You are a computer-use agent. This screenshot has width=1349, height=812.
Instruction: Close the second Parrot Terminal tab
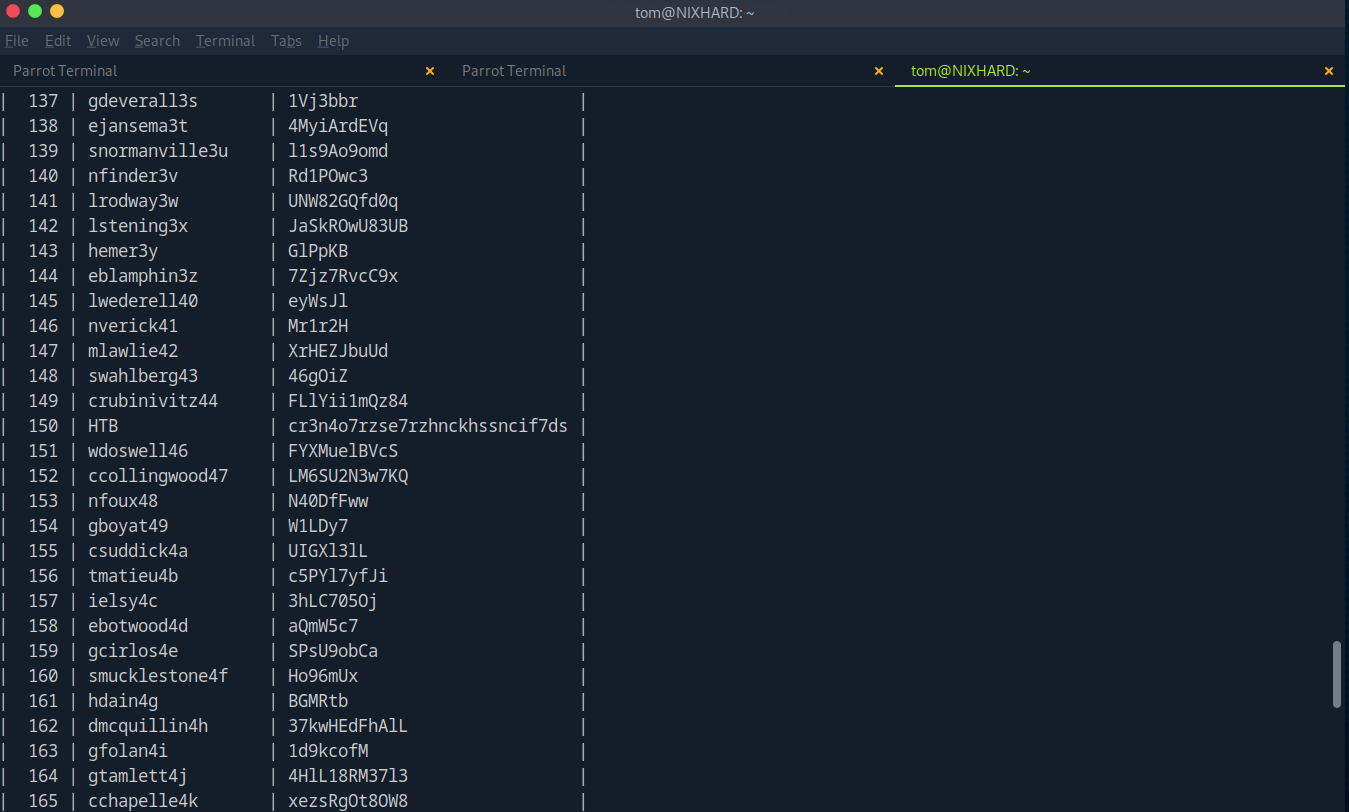click(x=879, y=71)
